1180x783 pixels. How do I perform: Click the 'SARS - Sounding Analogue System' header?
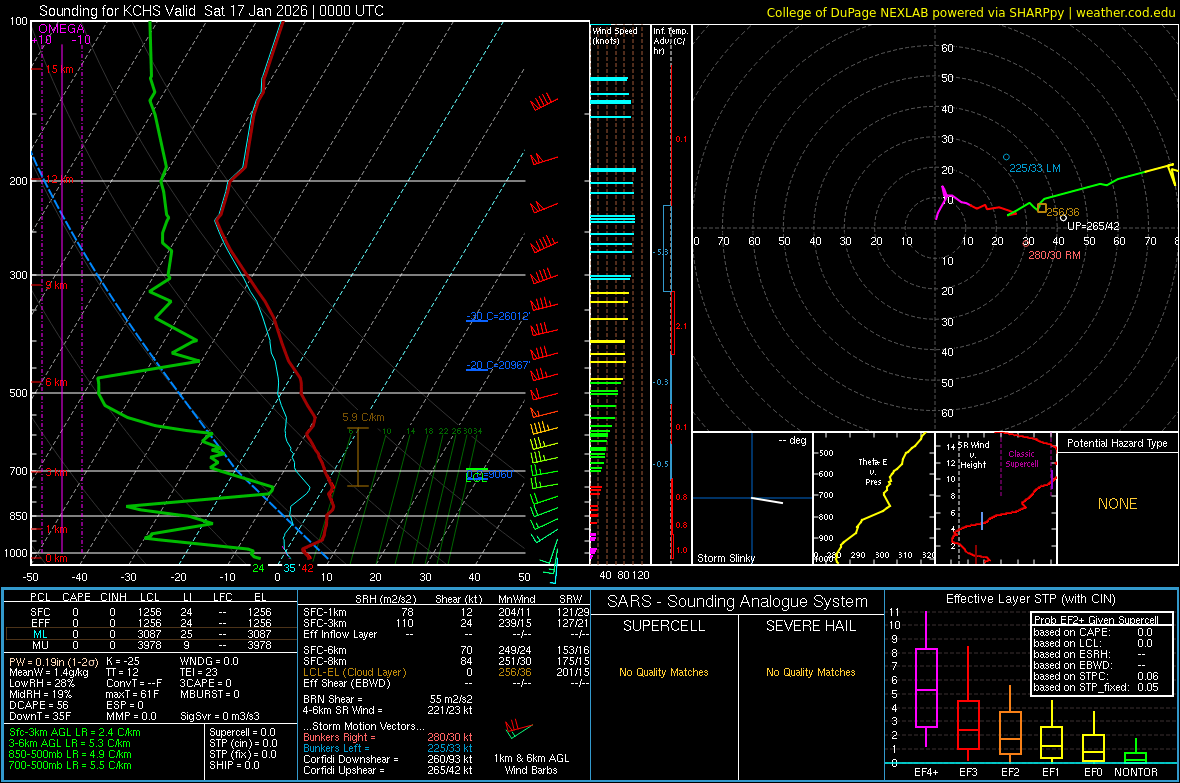click(x=737, y=602)
